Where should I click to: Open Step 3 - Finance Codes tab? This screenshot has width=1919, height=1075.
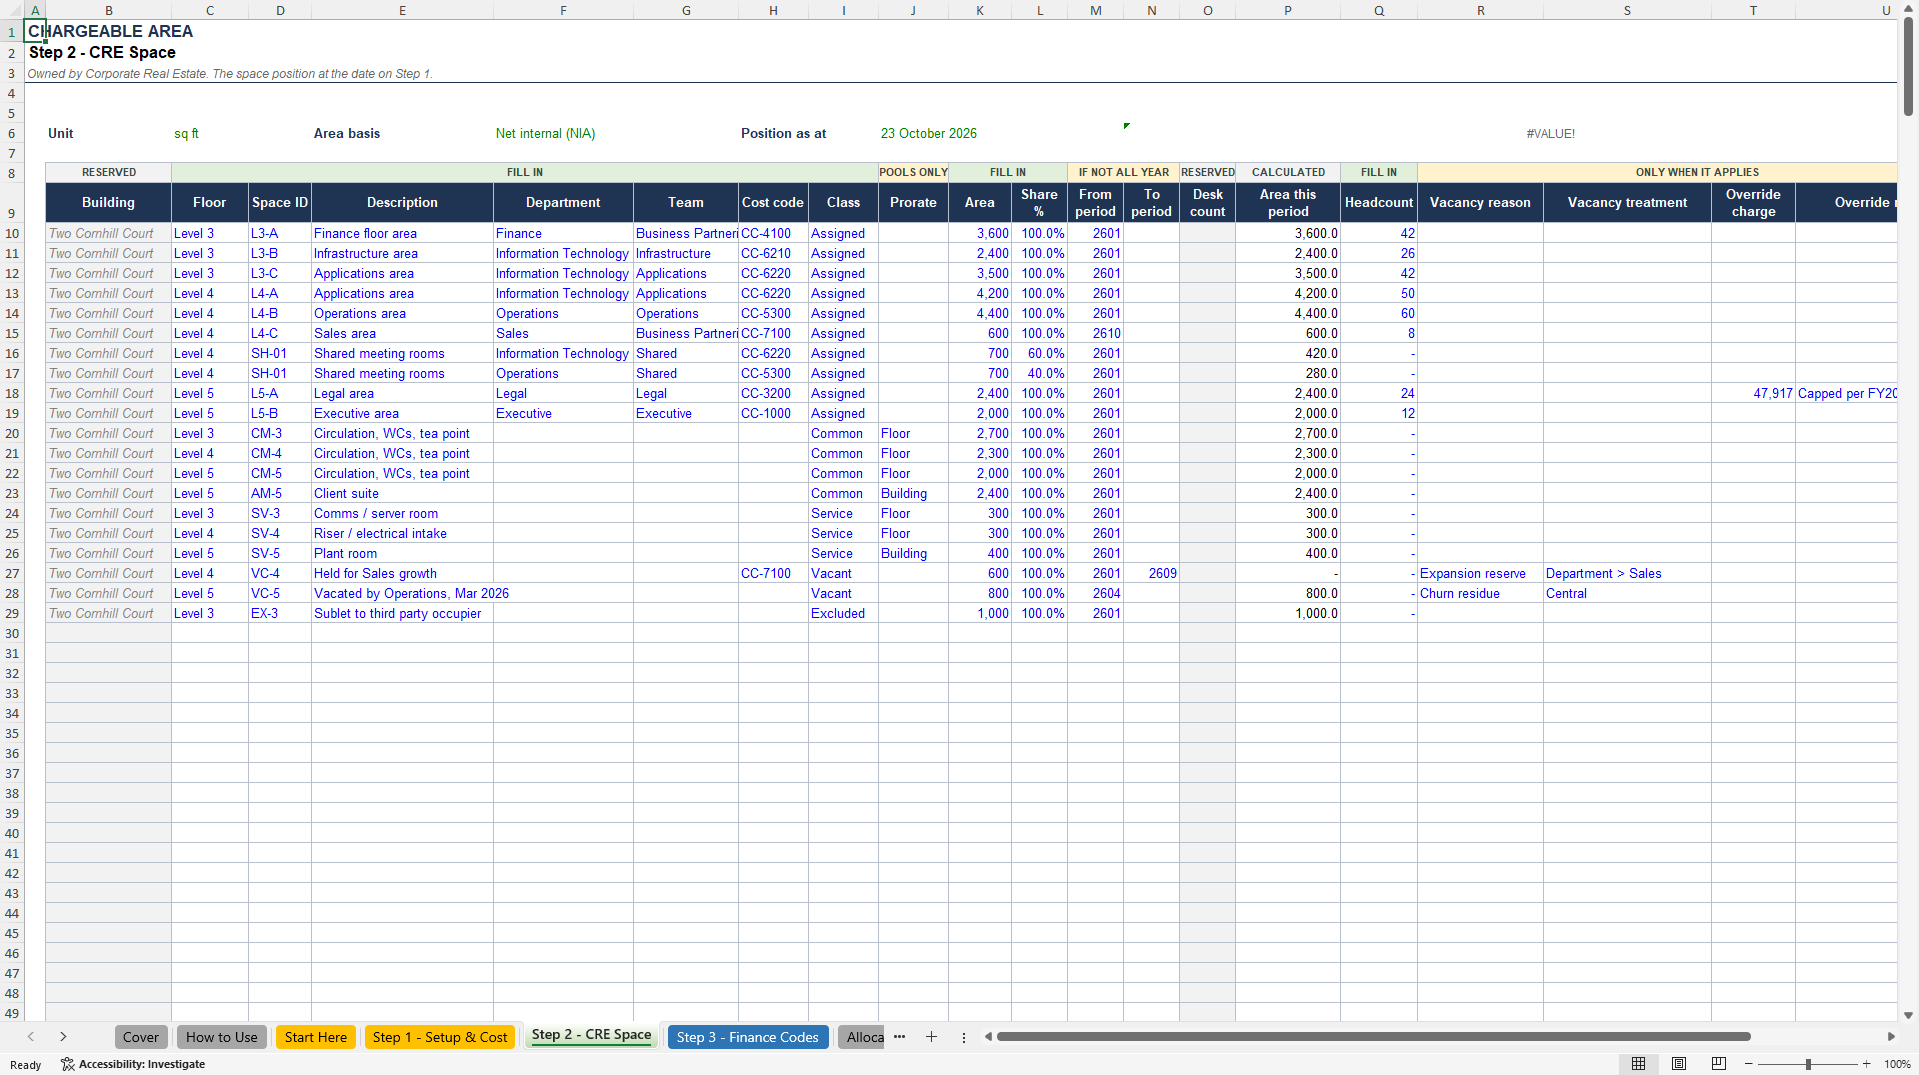pyautogui.click(x=747, y=1037)
